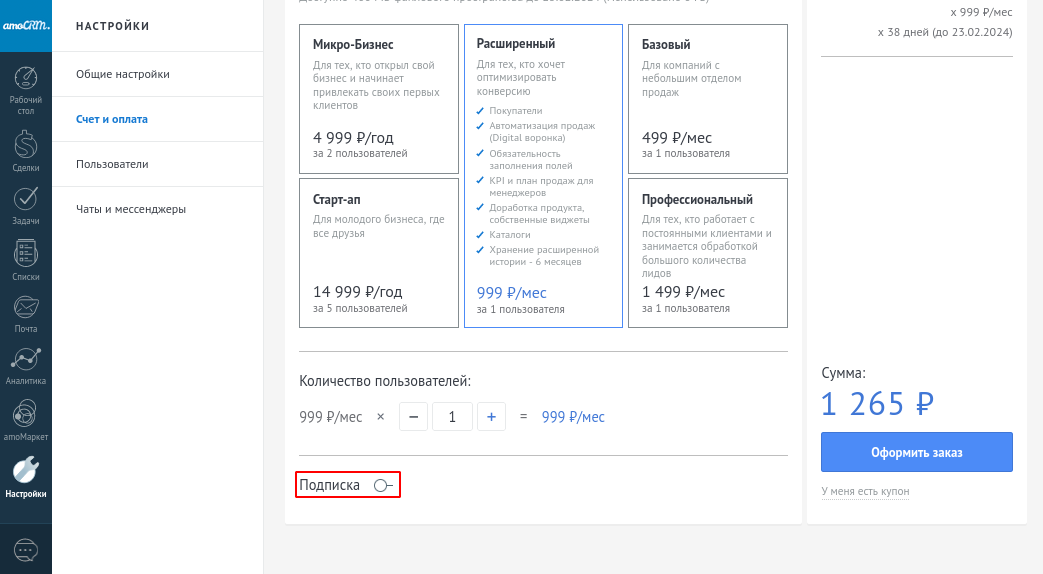Viewport: 1043px width, 574px height.
Task: Open Чаты и мессенджеры menu item
Action: pyautogui.click(x=131, y=209)
